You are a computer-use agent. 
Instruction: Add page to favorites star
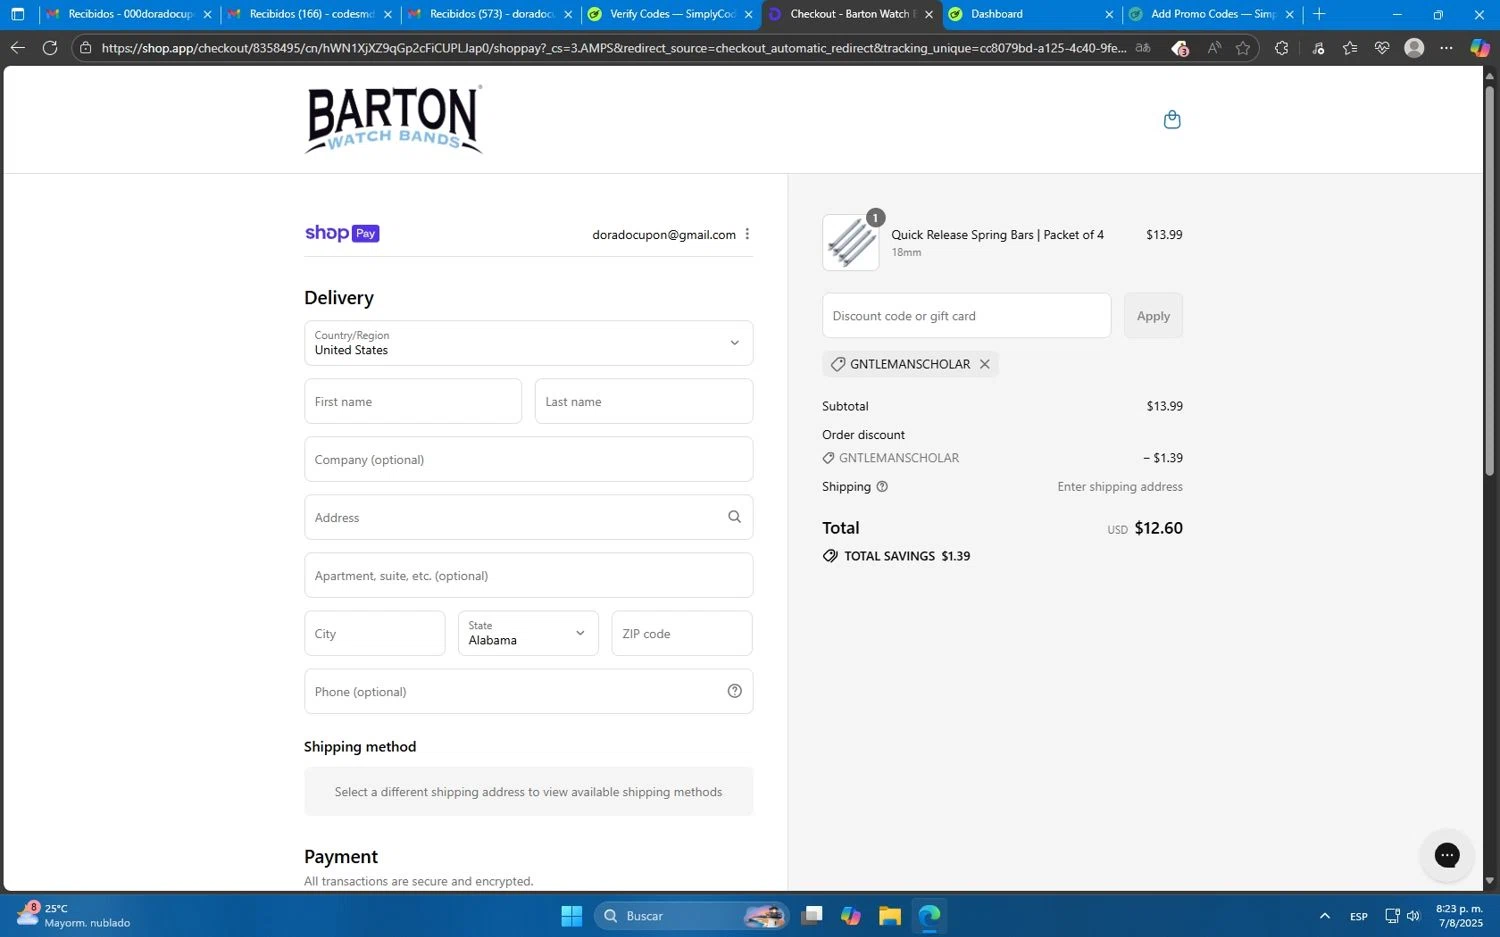(1243, 48)
